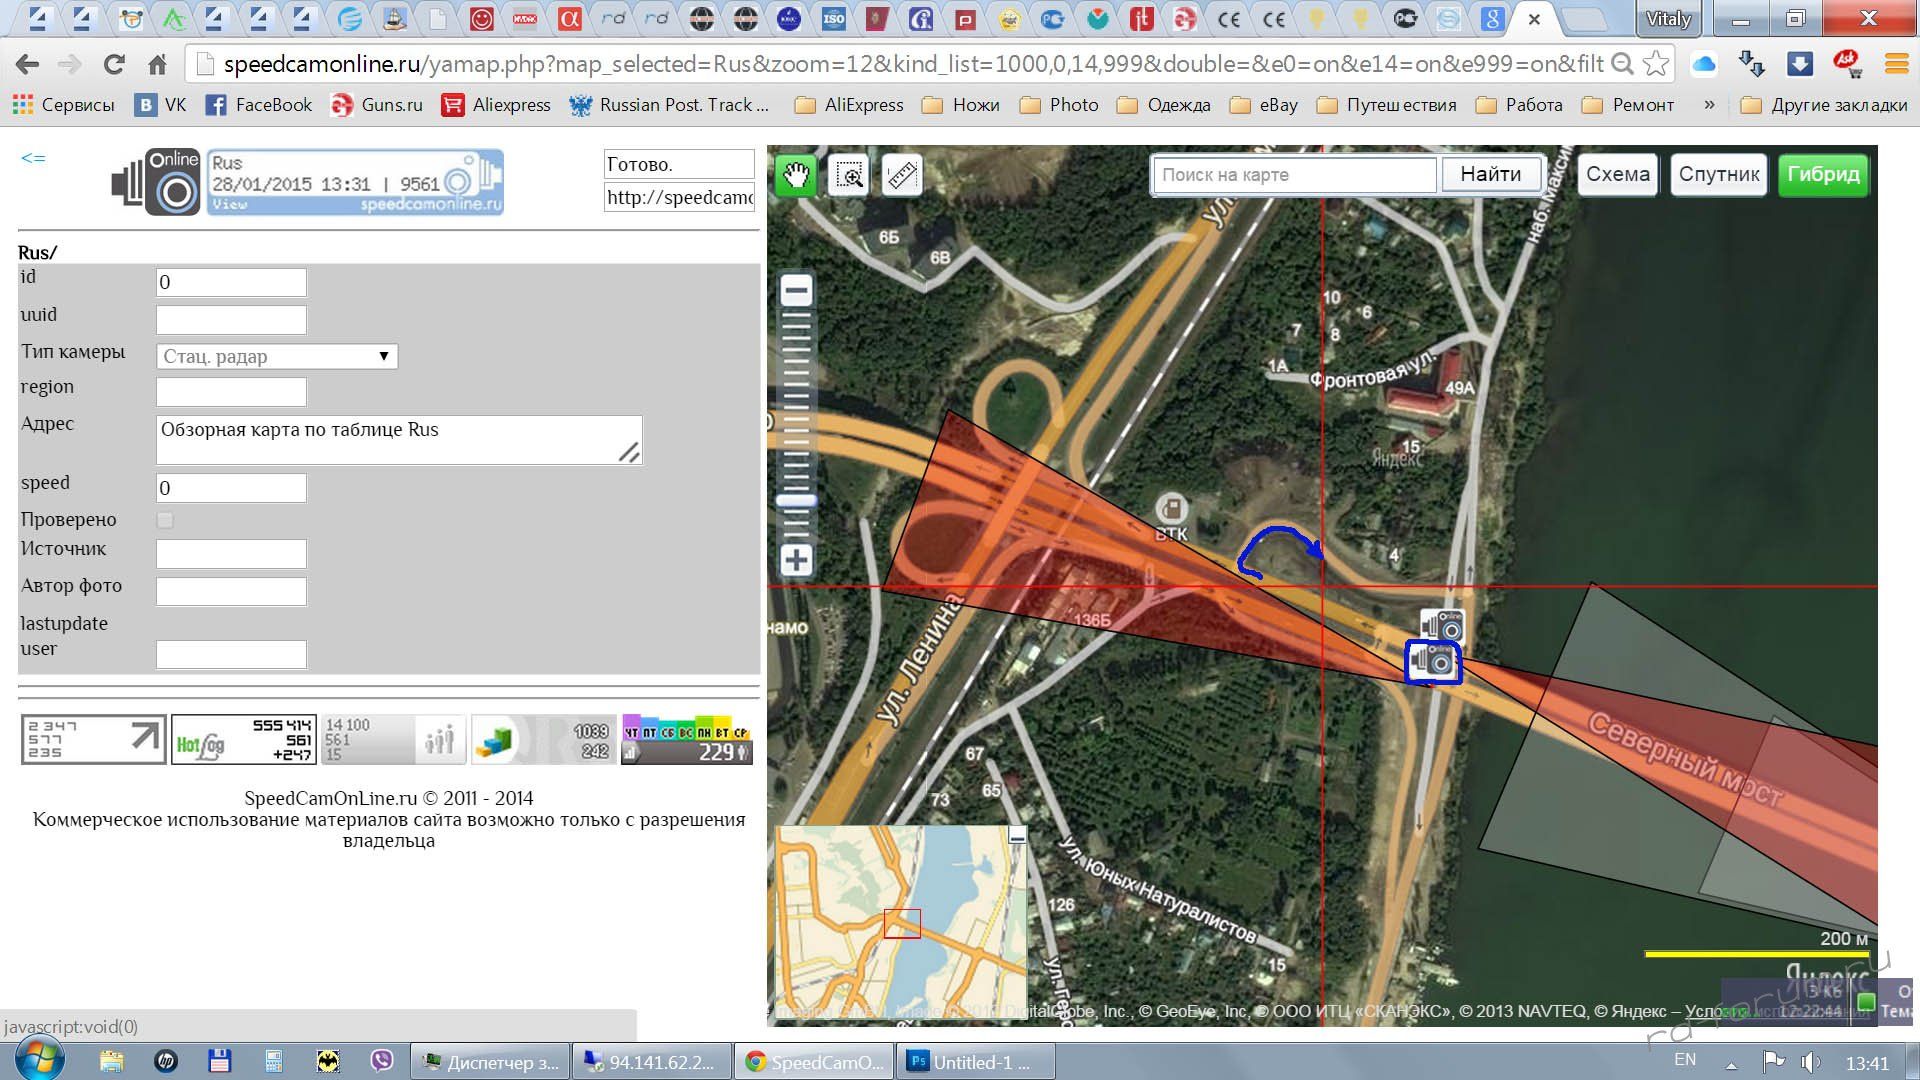
Task: Open the Тип камеры dropdown
Action: (277, 357)
